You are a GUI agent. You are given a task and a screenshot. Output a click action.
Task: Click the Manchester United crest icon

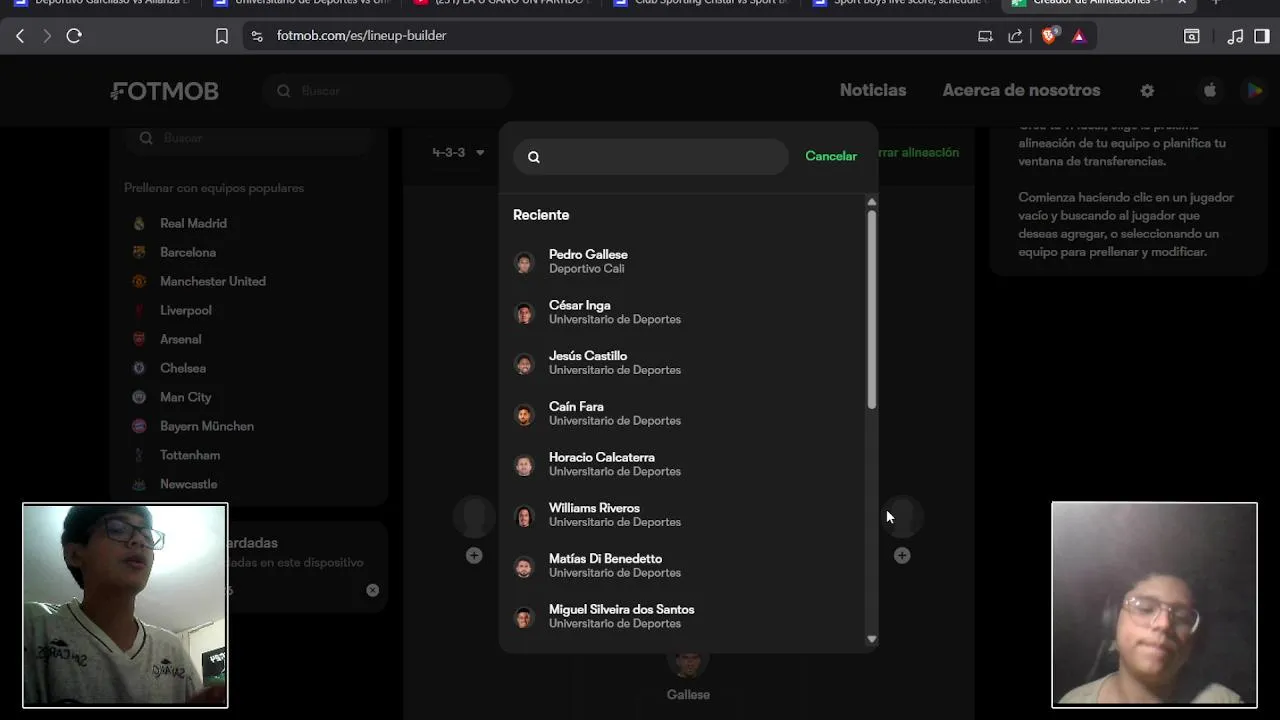coord(139,282)
